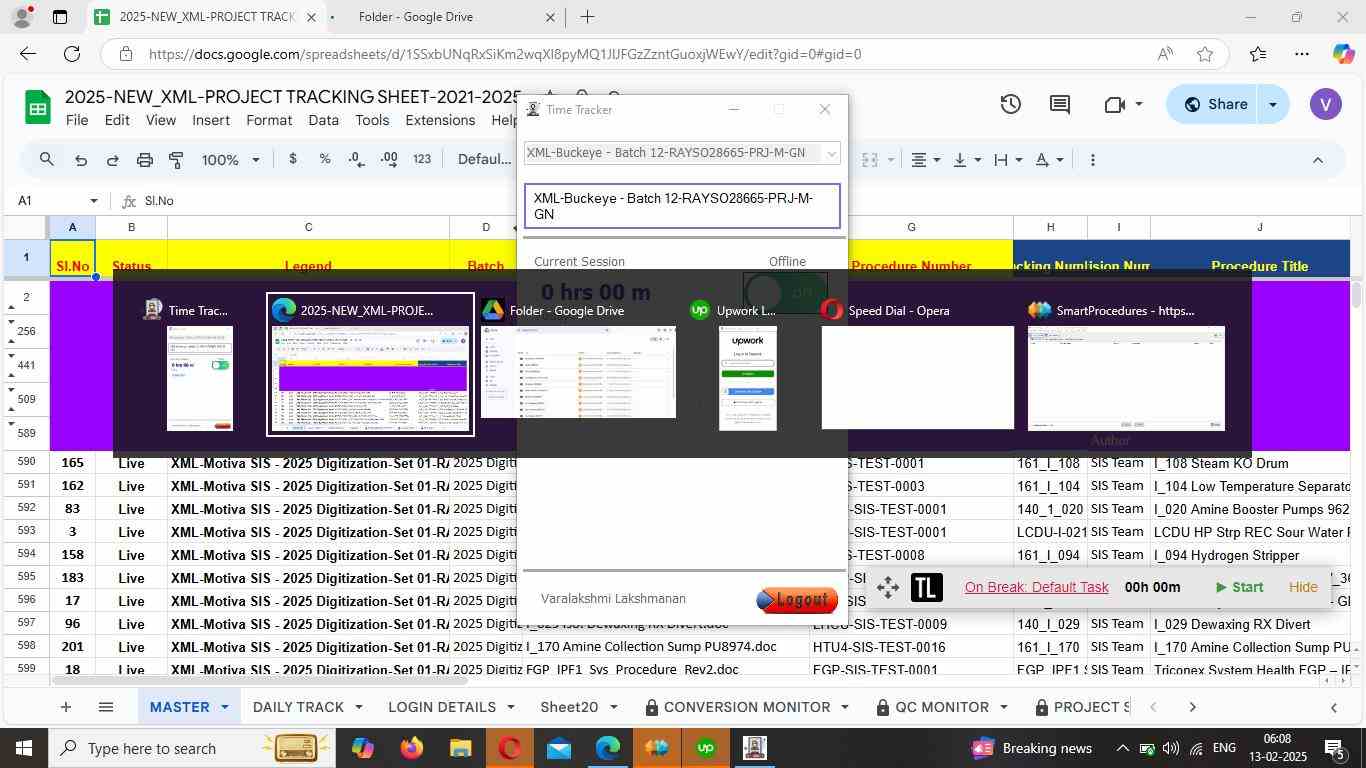This screenshot has width=1366, height=768.
Task: Add this page to favorites star
Action: (1205, 54)
